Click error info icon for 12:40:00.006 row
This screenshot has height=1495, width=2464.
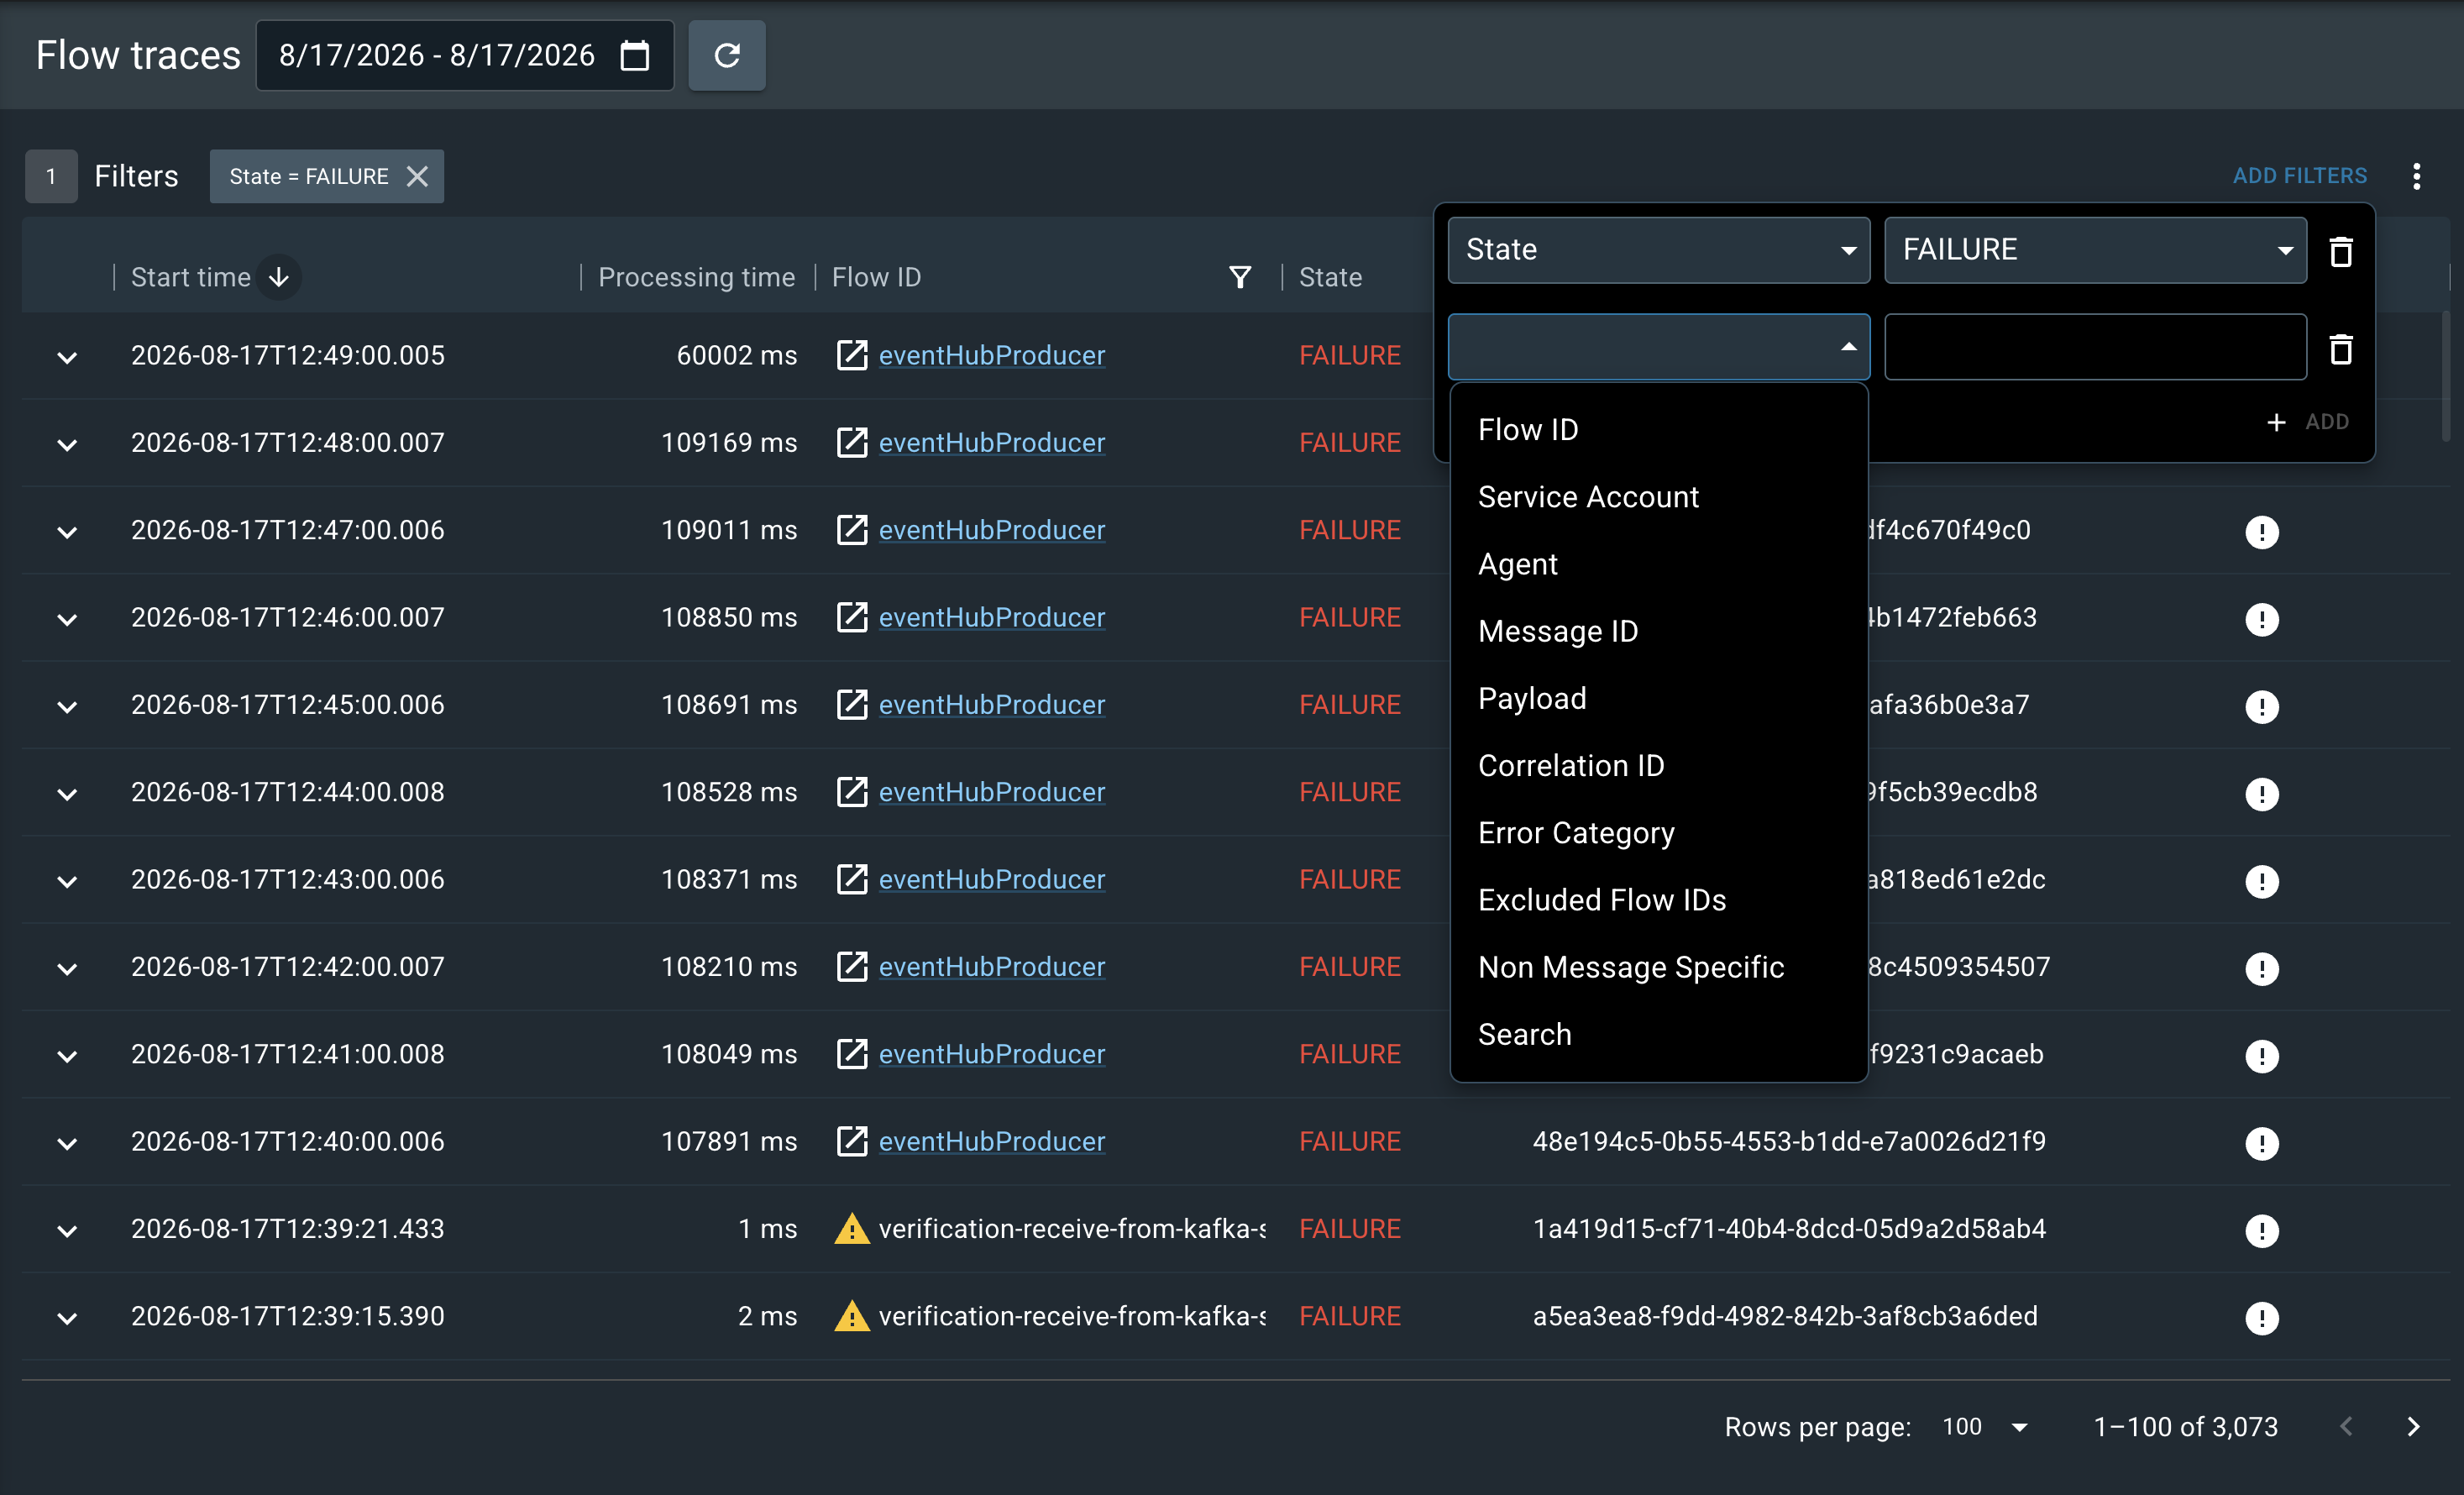pos(2262,1143)
